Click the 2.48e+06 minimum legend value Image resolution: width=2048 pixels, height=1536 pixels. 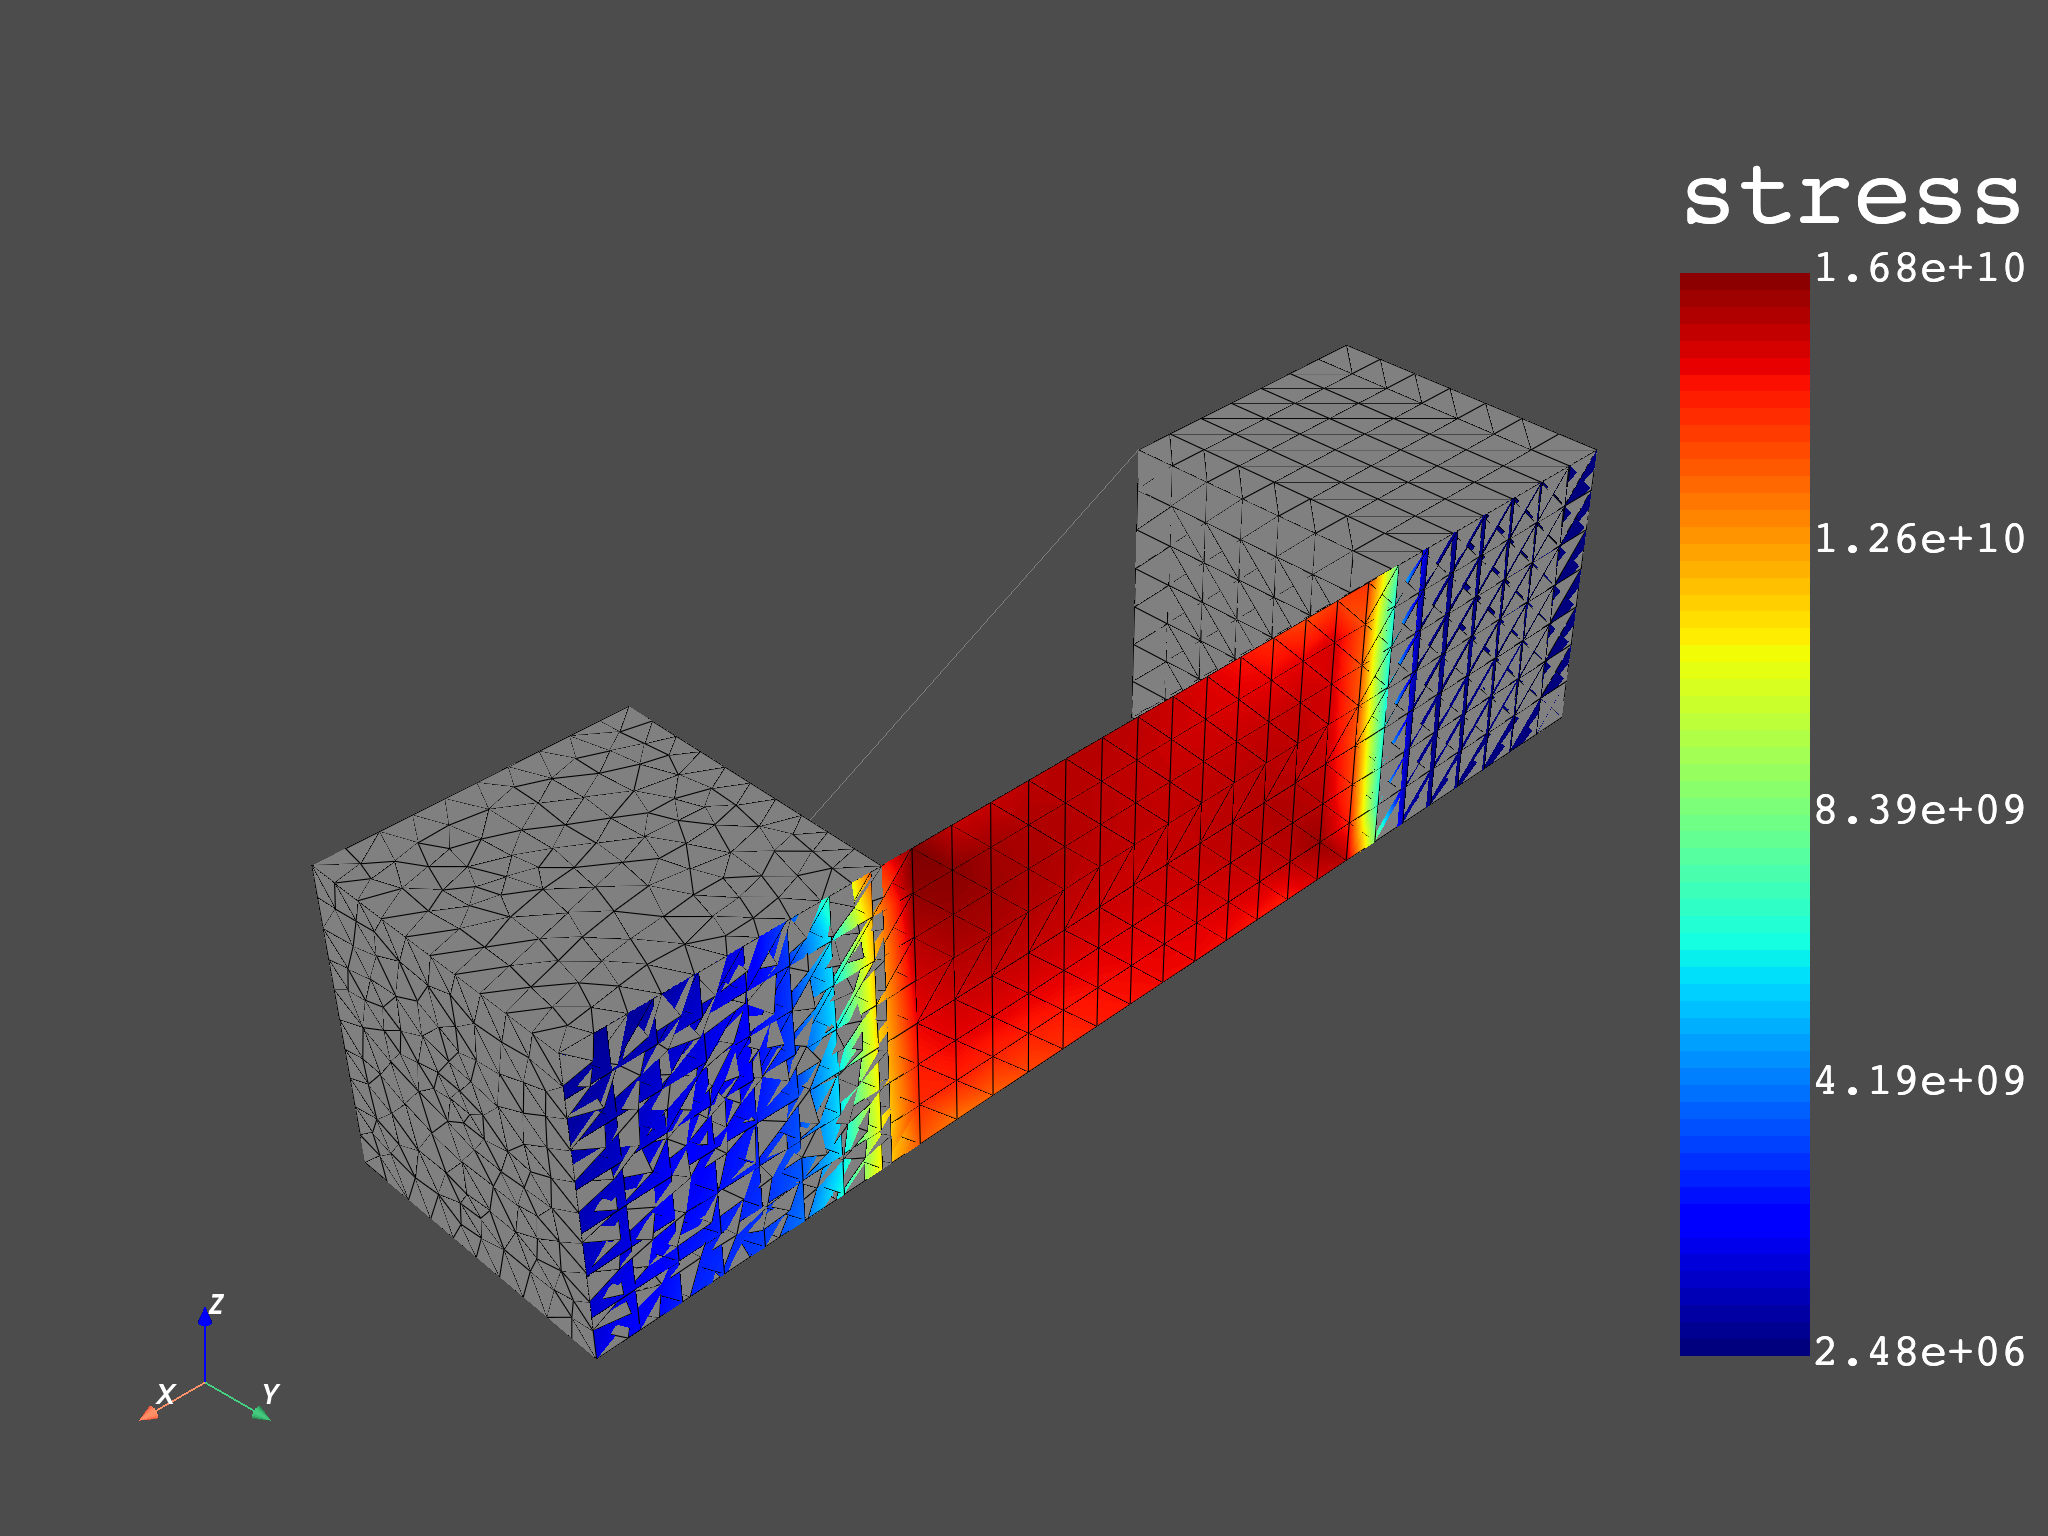tap(1919, 1352)
